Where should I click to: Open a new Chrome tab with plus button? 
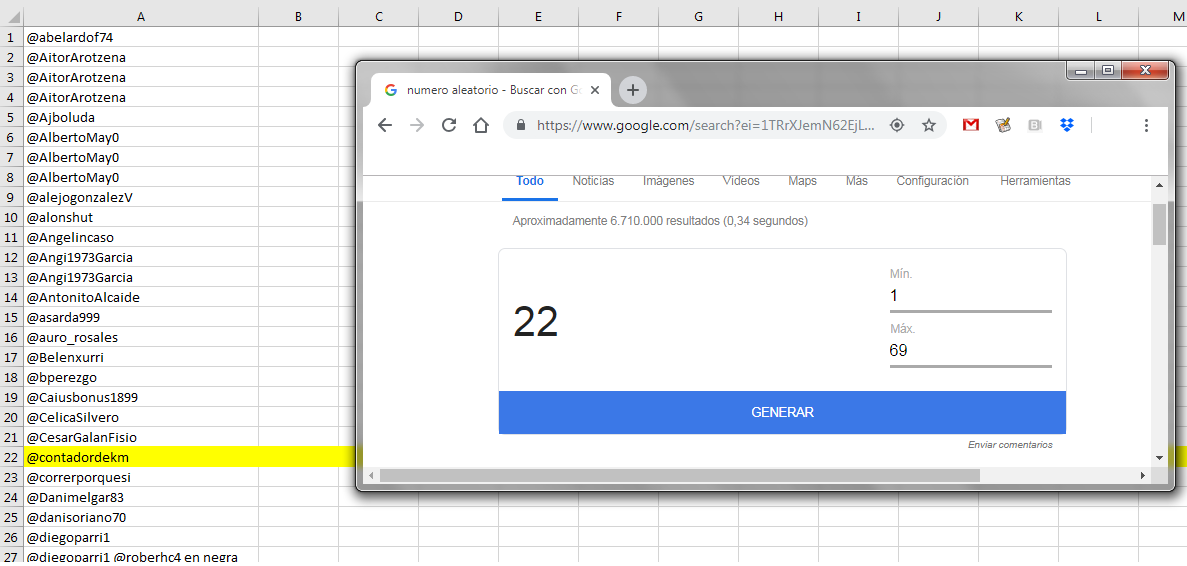coord(633,91)
